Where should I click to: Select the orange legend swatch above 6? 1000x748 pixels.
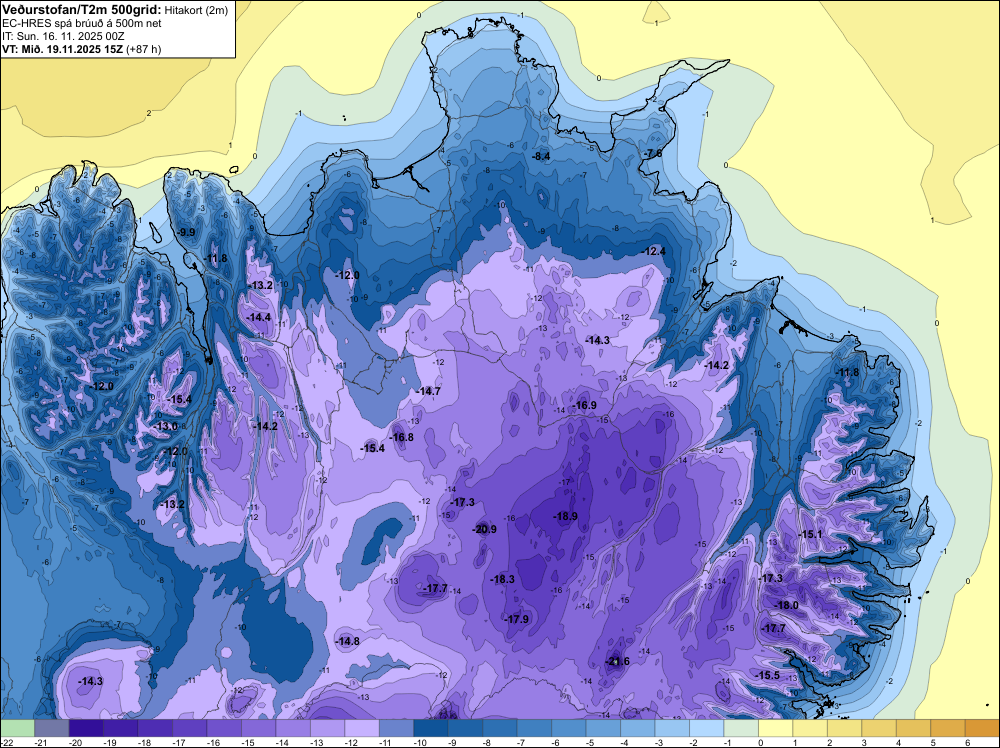pyautogui.click(x=982, y=728)
